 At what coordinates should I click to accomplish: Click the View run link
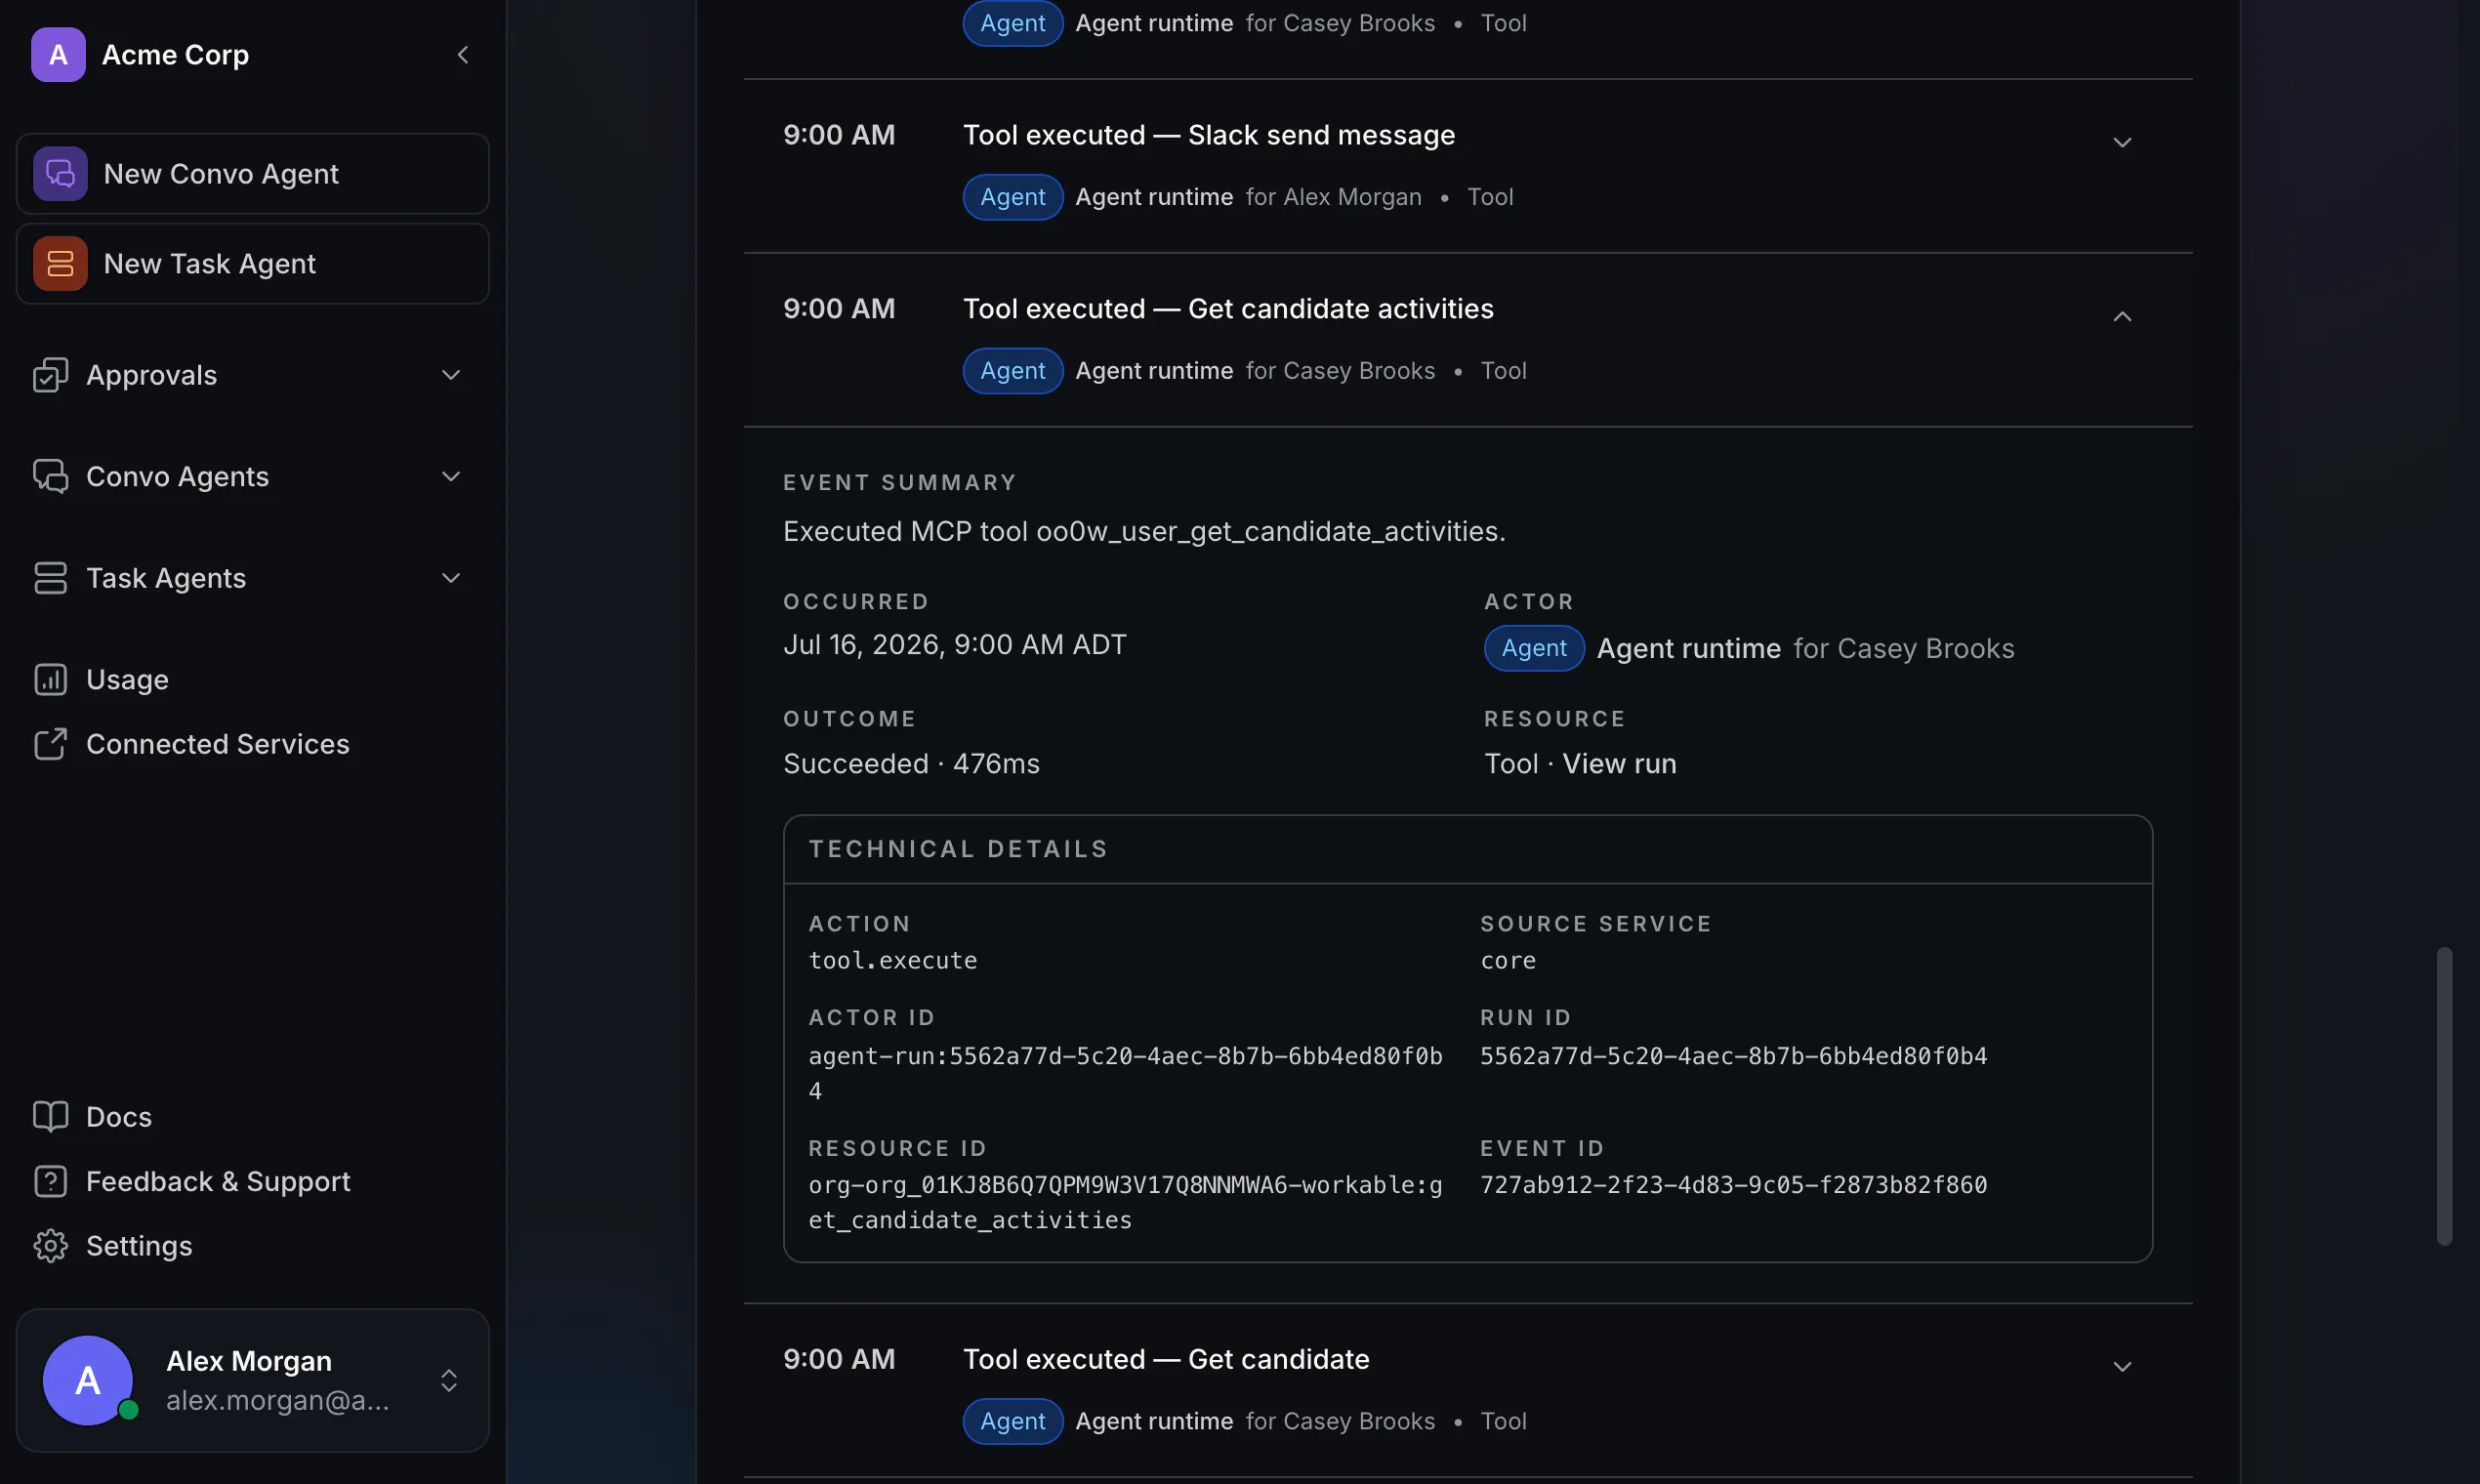click(x=1619, y=764)
